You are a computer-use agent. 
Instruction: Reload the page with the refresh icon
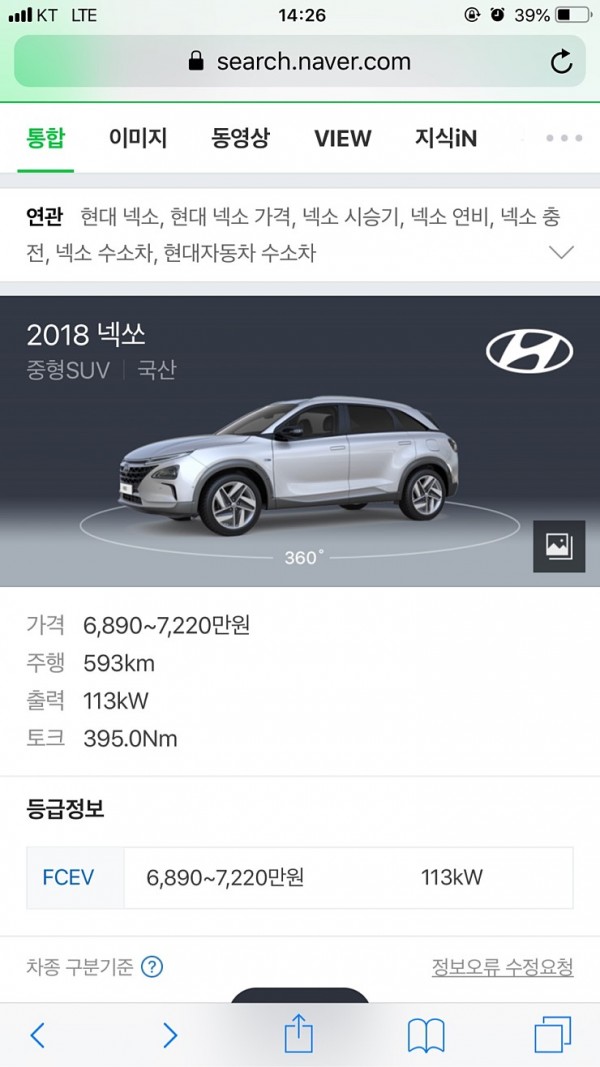point(561,62)
